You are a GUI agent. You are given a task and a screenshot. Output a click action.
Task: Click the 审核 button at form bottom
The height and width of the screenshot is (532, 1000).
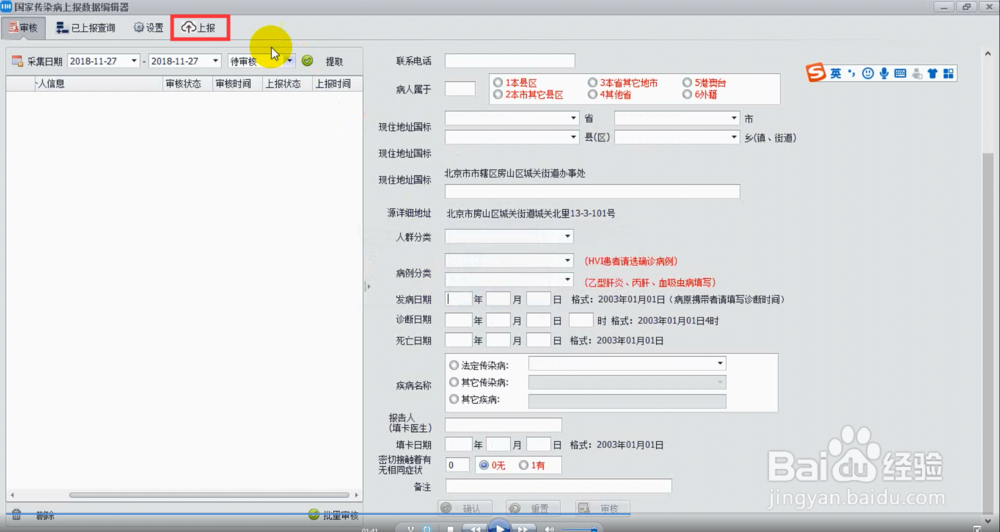click(602, 508)
